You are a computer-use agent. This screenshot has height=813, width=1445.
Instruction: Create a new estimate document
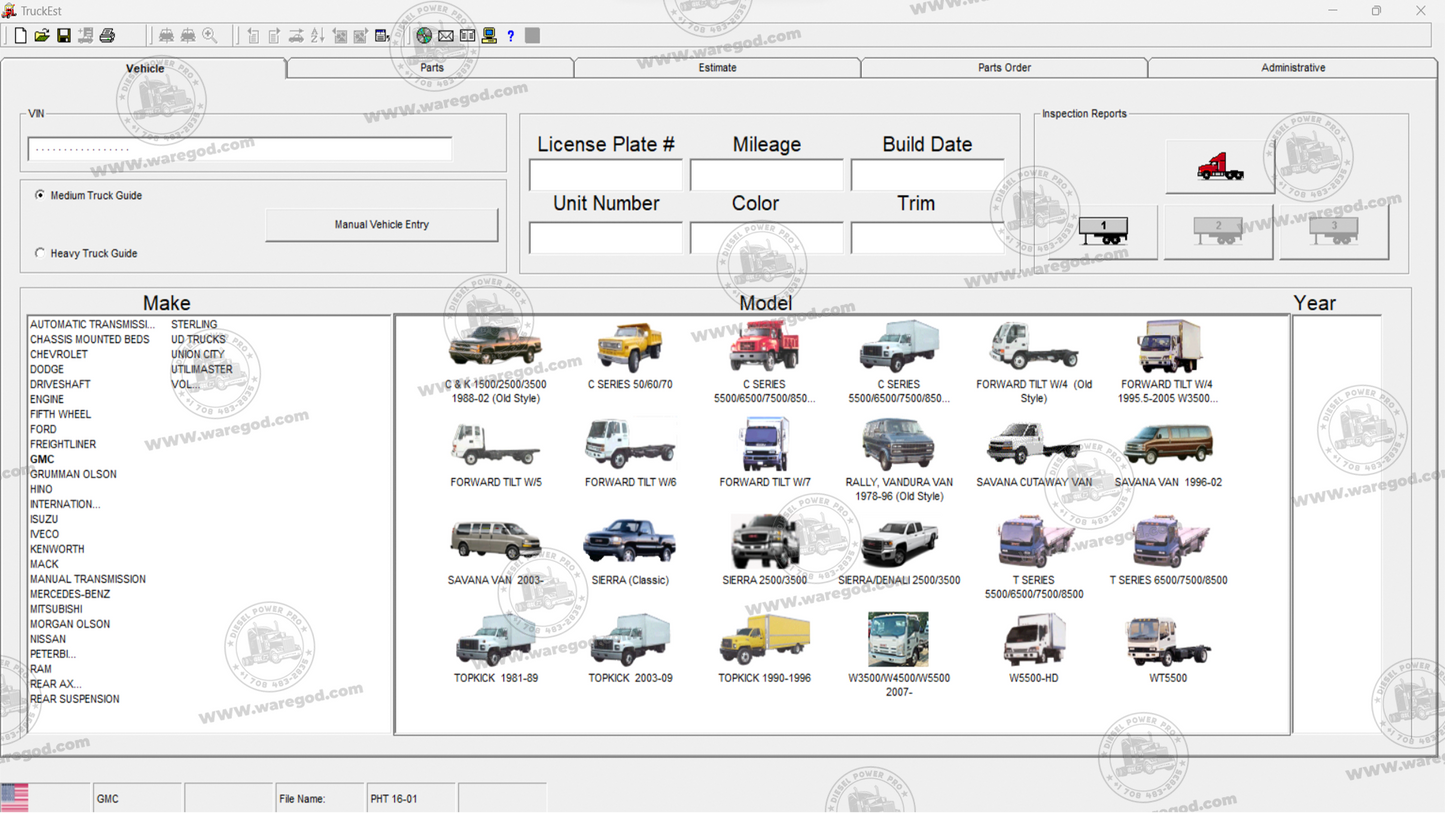[20, 35]
